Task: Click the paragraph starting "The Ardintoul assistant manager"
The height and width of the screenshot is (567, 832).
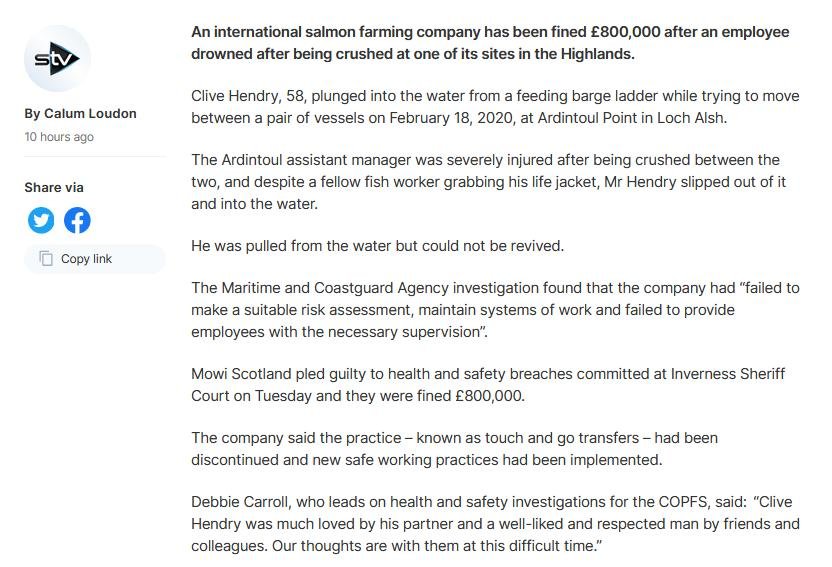Action: (x=490, y=181)
